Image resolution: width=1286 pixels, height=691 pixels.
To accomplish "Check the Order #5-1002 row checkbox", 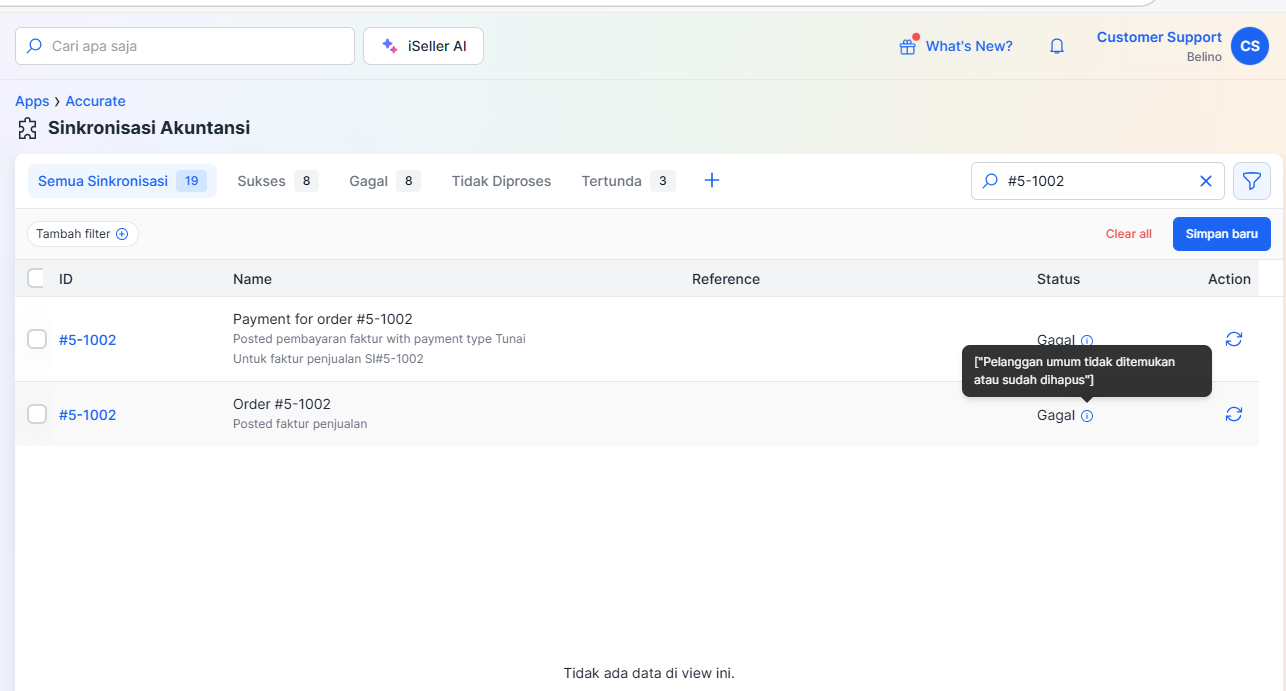I will [x=37, y=414].
